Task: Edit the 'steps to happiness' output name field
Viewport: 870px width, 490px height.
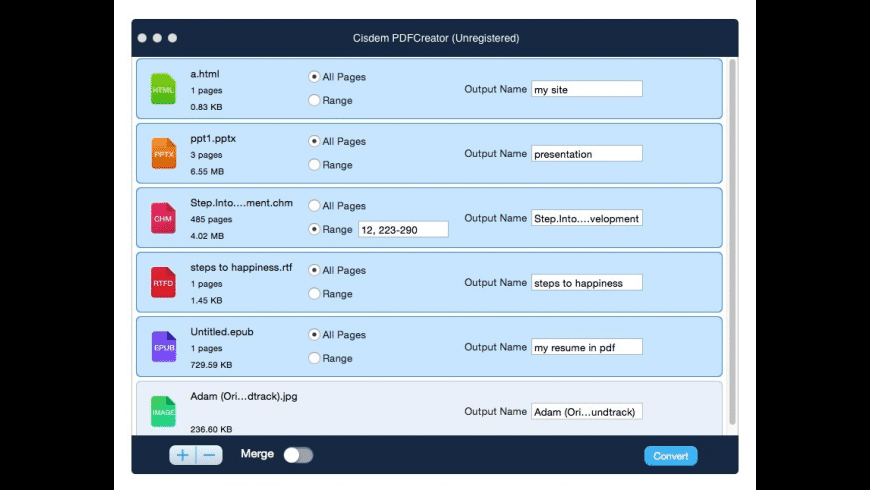Action: [x=586, y=282]
